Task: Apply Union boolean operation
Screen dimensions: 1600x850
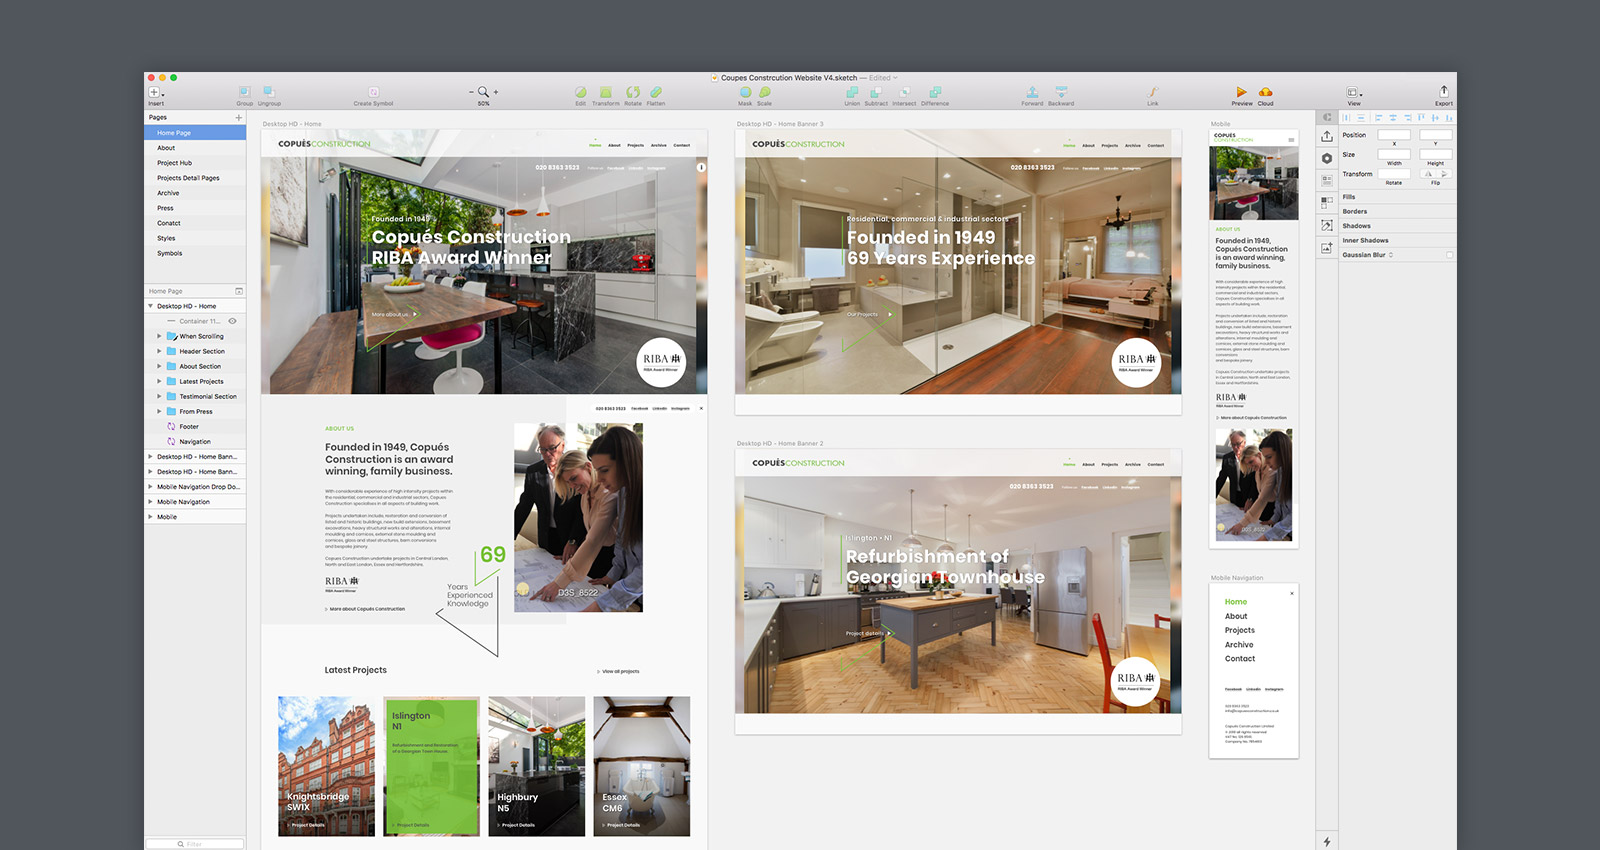Action: coord(852,92)
